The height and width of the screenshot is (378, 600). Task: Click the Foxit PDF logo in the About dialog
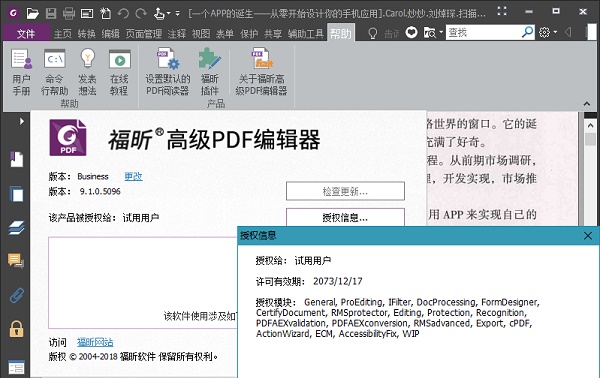(x=68, y=137)
